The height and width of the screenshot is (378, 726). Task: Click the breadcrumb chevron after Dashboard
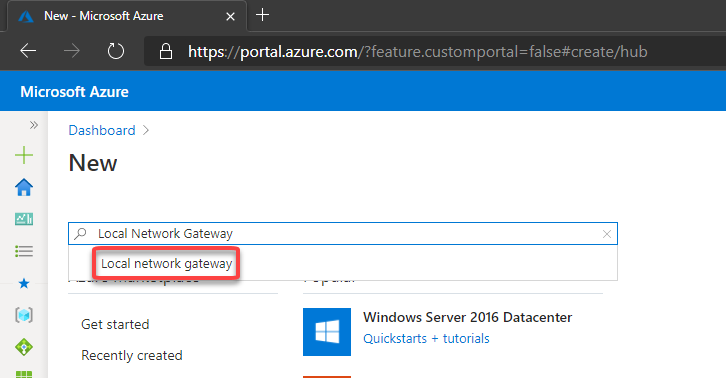coord(146,130)
